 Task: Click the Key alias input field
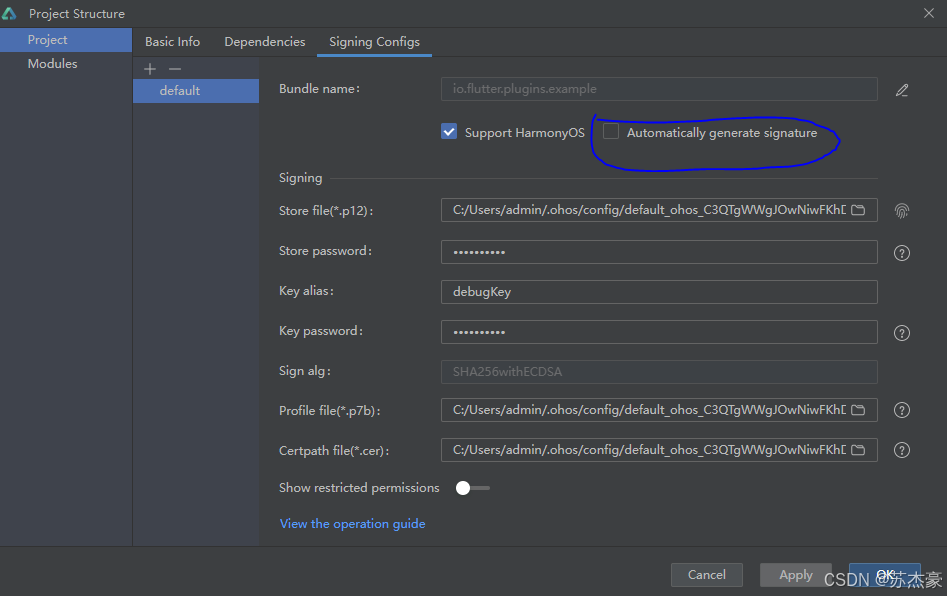coord(659,291)
